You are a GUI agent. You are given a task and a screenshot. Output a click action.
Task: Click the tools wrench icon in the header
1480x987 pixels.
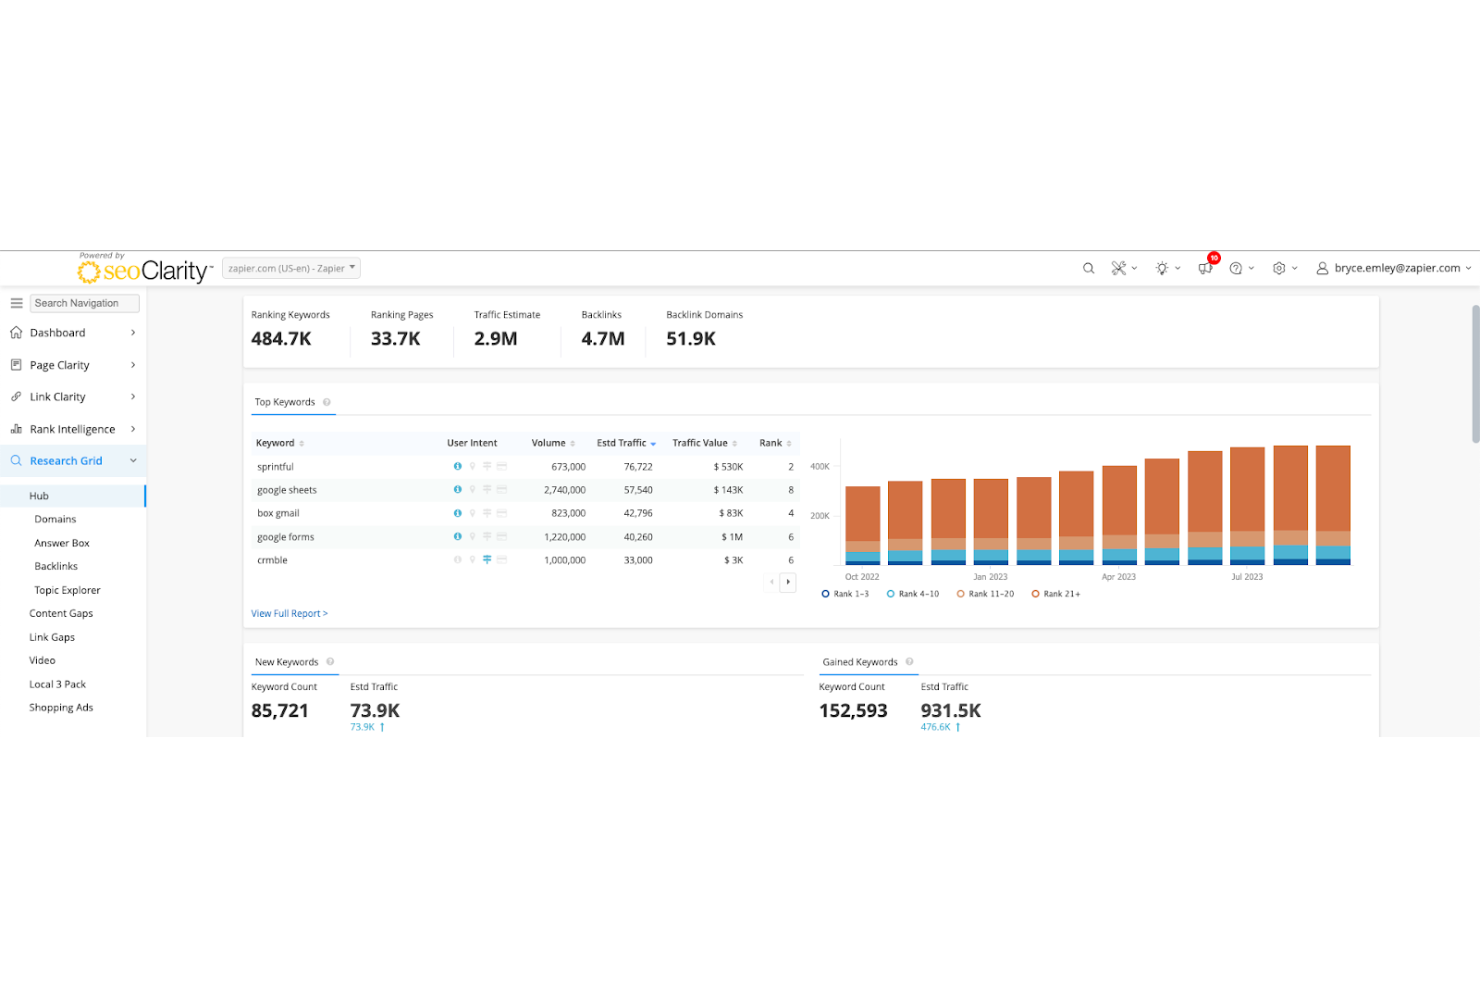pyautogui.click(x=1119, y=268)
